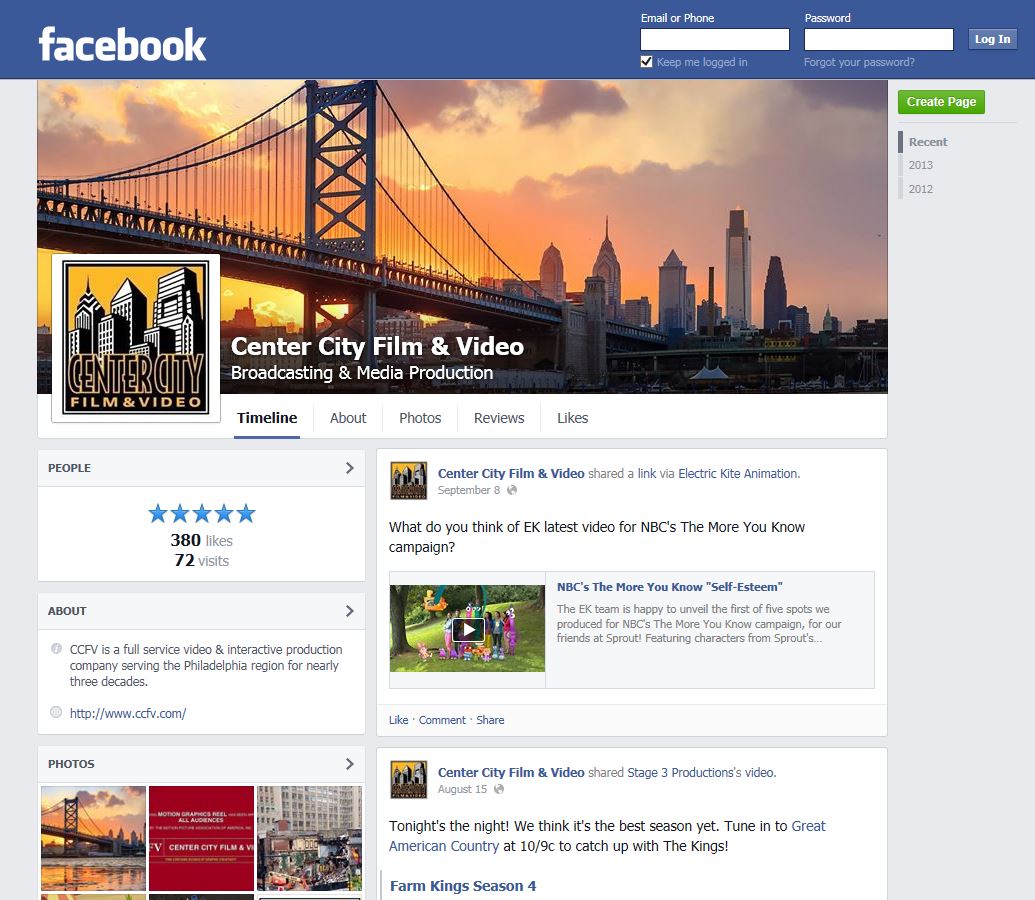Open the Likes tab
Viewport: 1035px width, 900px height.
tap(572, 418)
